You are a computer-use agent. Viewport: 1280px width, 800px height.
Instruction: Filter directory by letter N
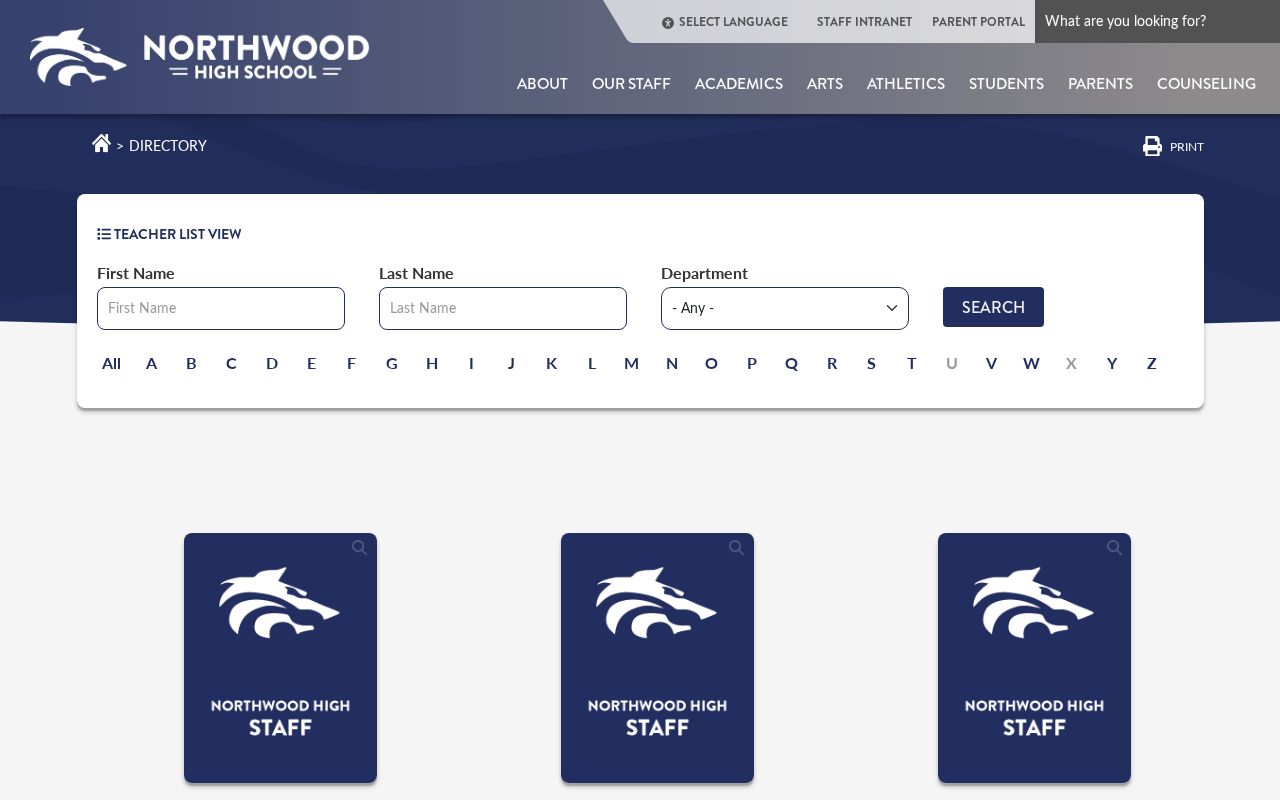[672, 363]
